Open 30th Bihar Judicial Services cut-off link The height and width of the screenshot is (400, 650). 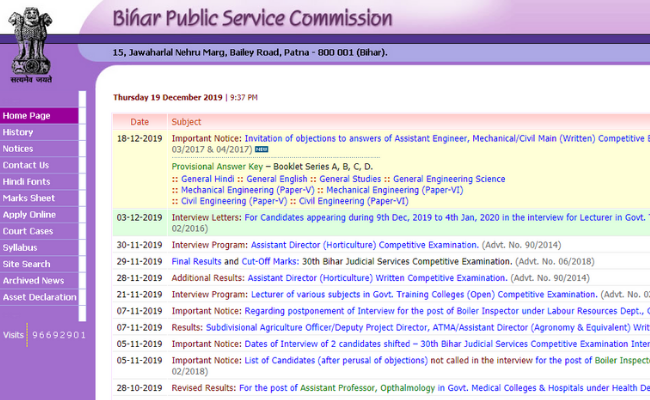coord(385,260)
